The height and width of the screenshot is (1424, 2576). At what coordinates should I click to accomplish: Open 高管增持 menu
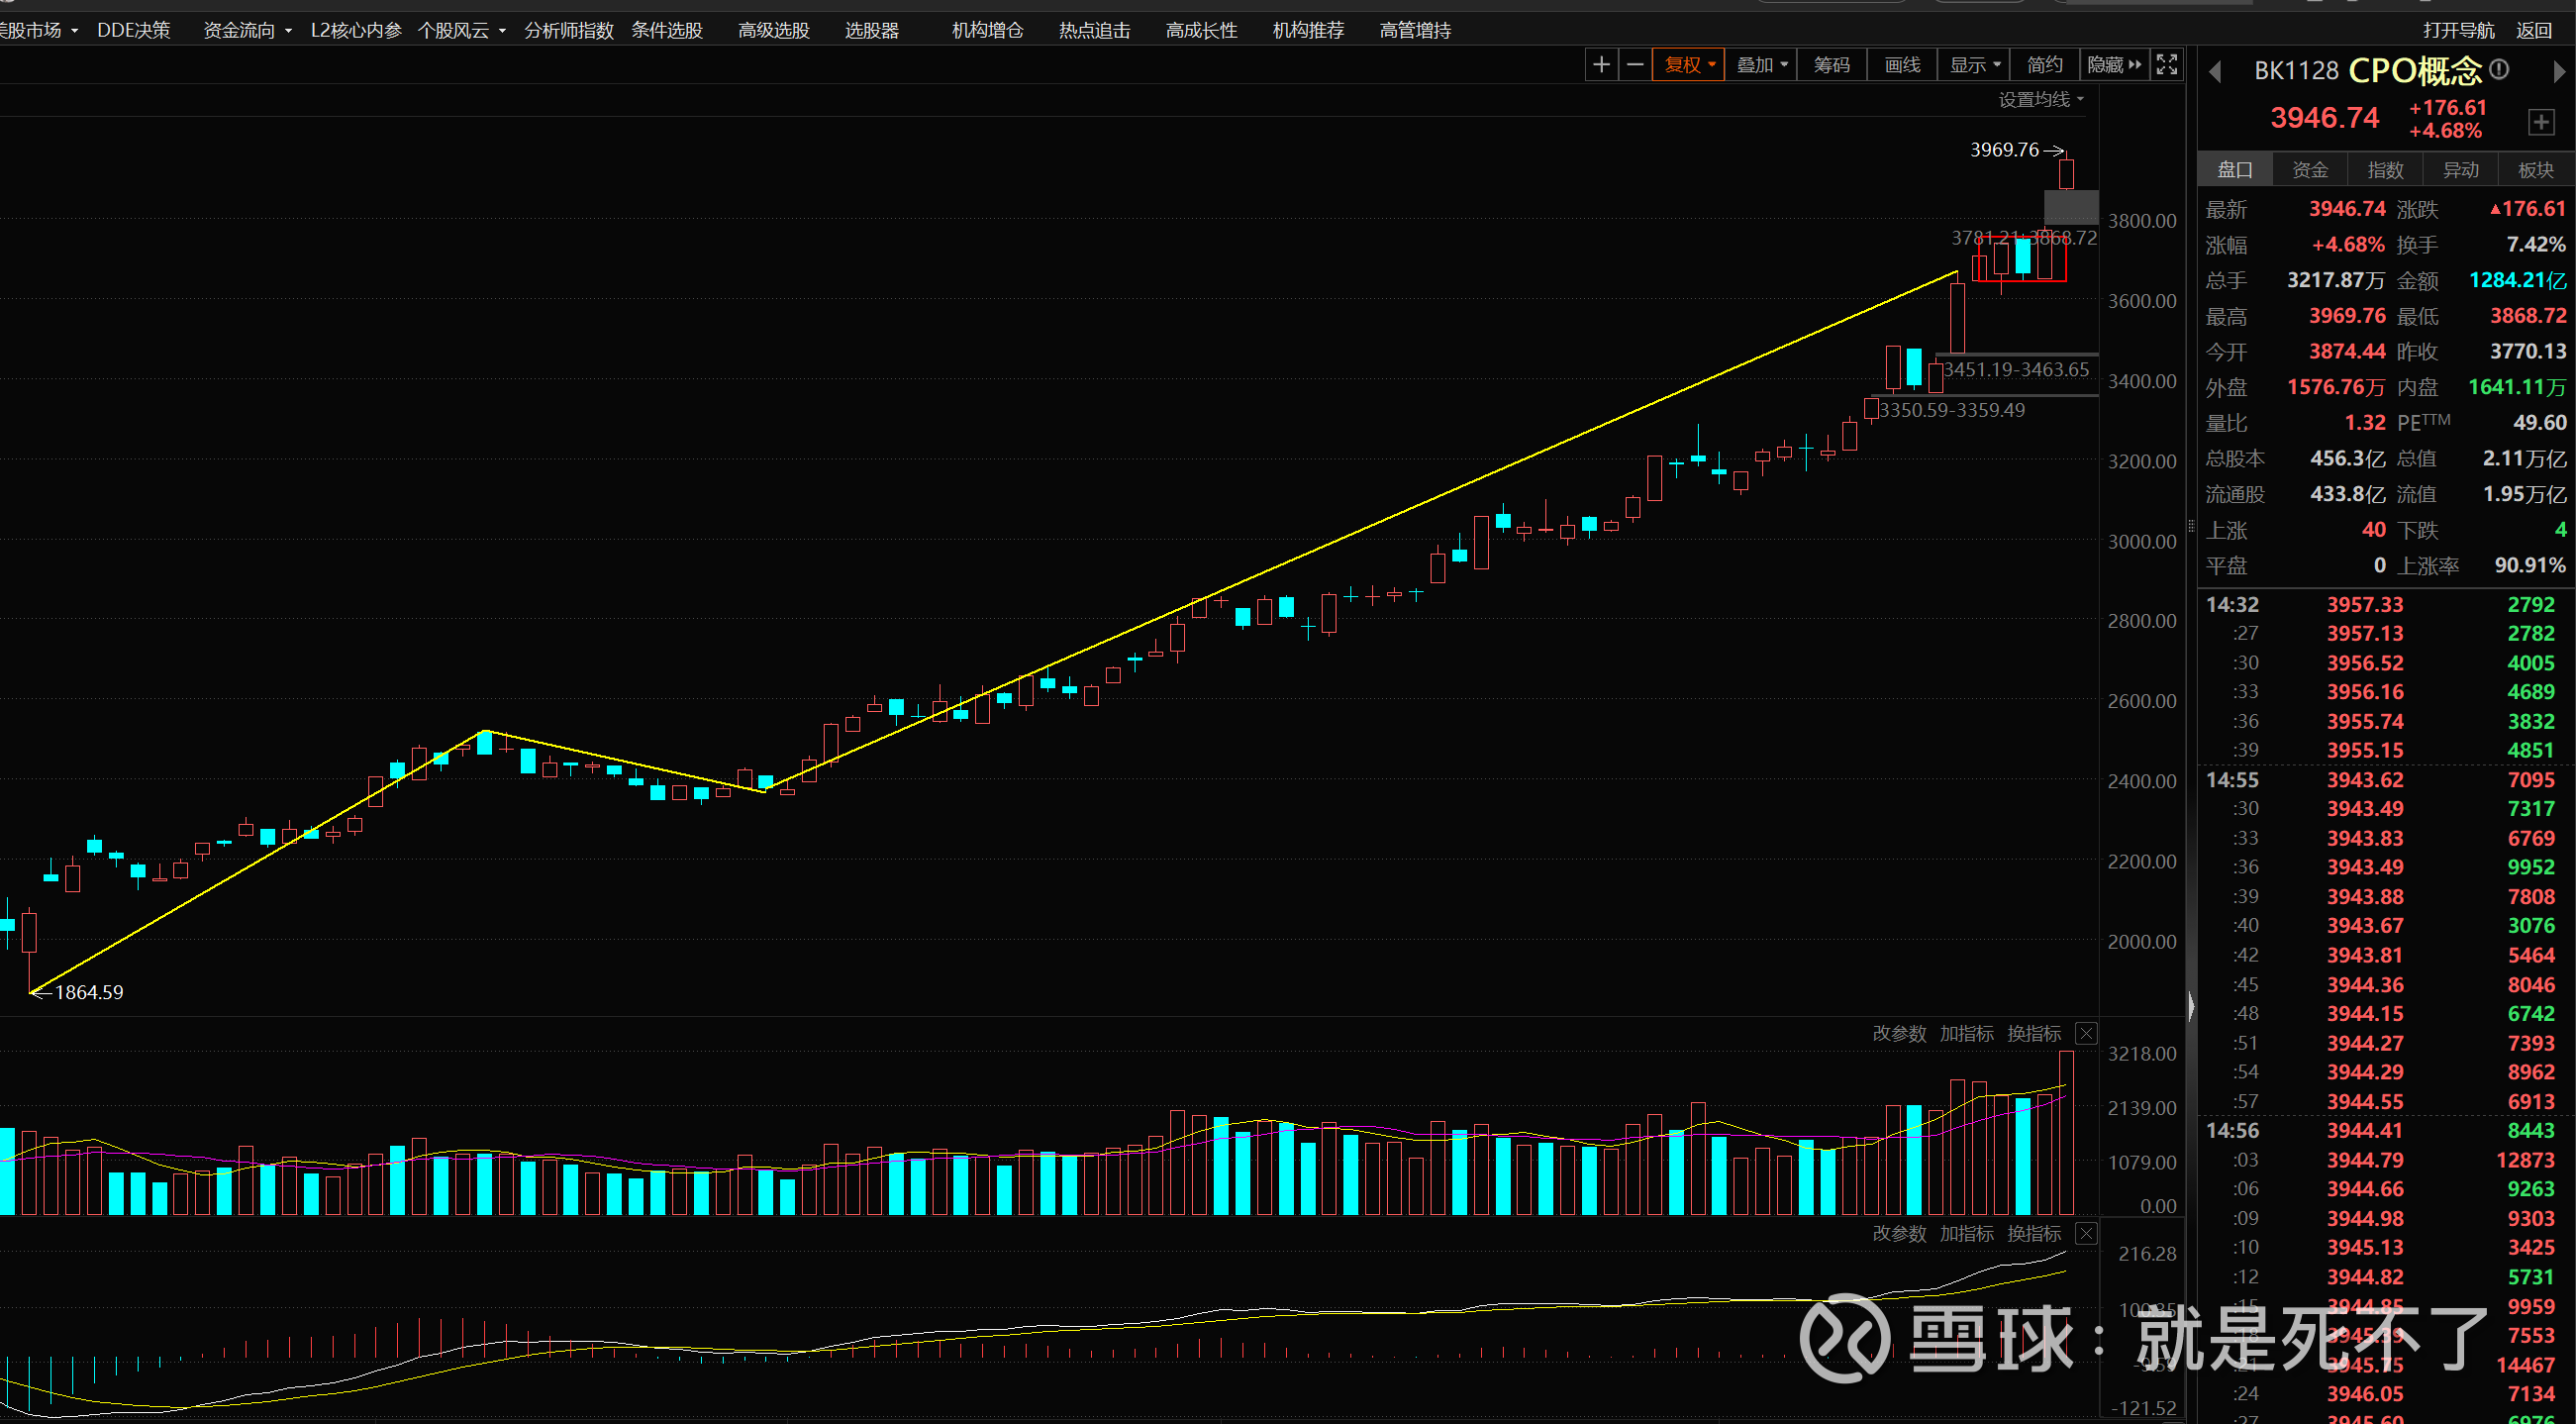pyautogui.click(x=1415, y=31)
